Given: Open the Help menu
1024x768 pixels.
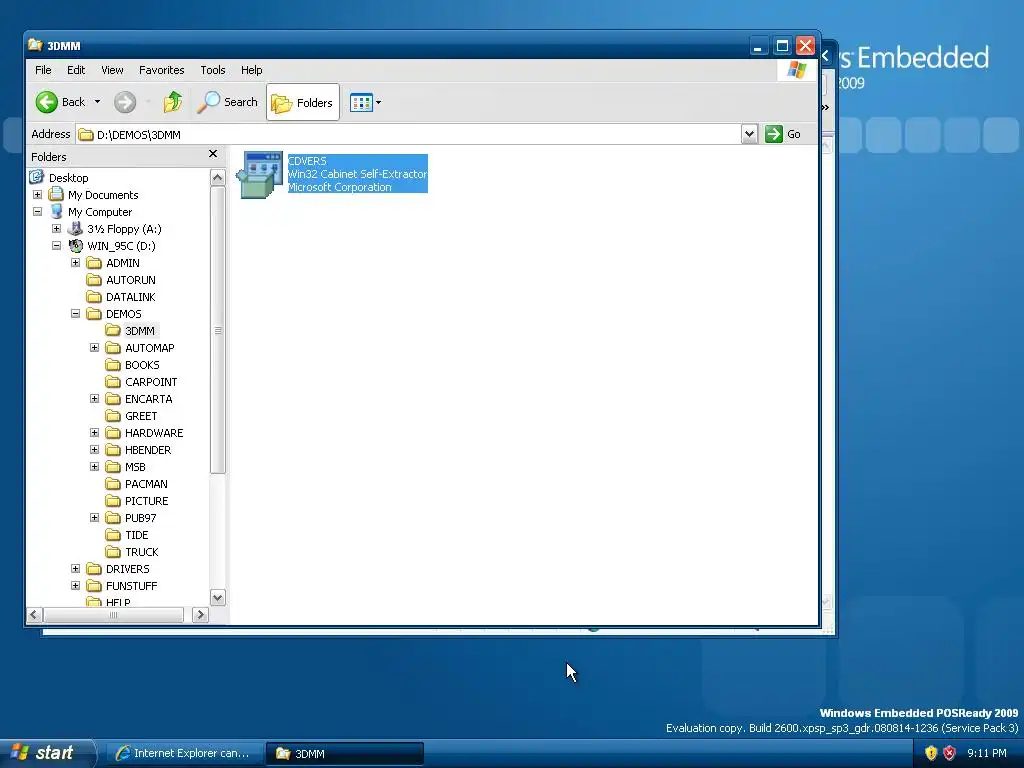Looking at the screenshot, I should tap(251, 70).
